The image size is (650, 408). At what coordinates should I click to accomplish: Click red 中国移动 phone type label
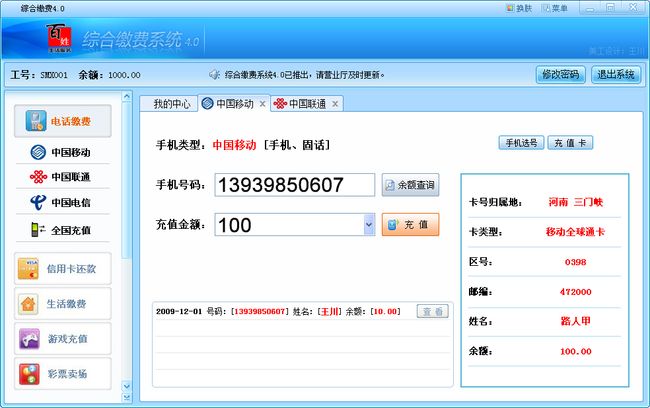coord(234,145)
